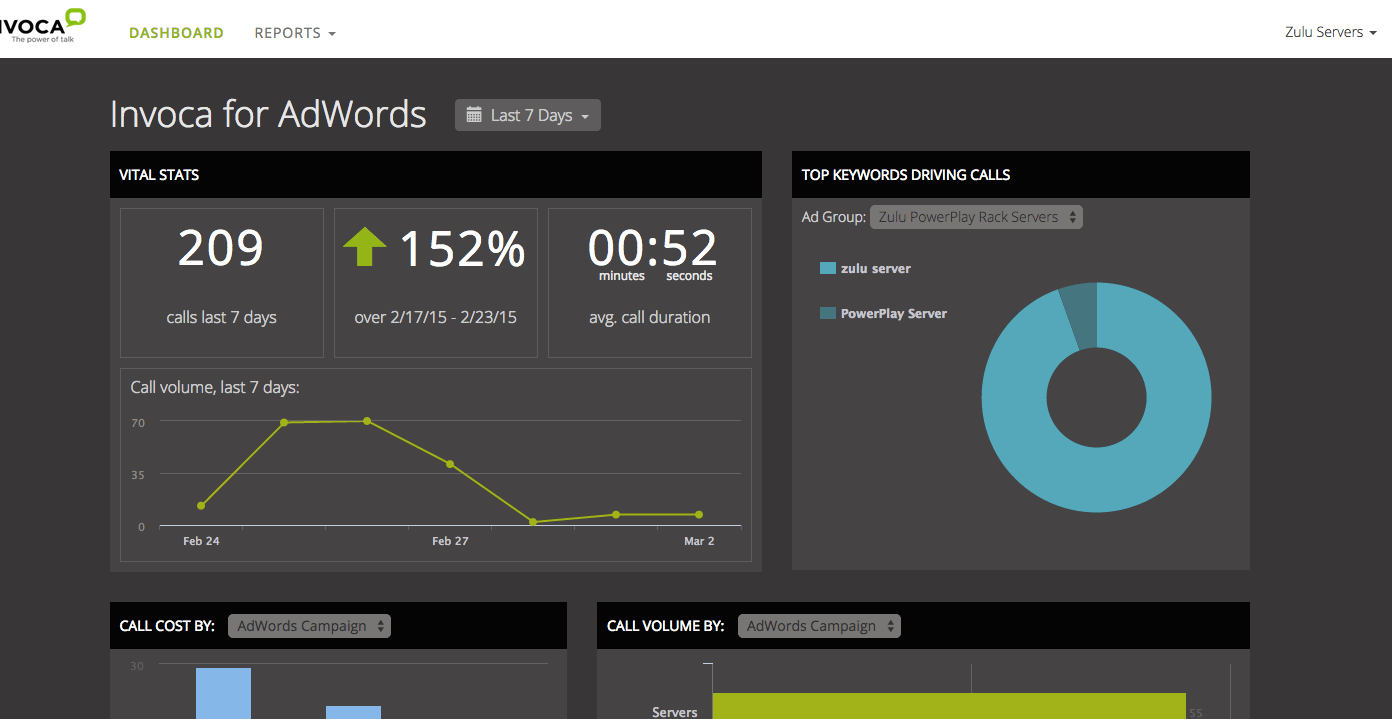Click the 209 calls stat value
The width and height of the screenshot is (1392, 719).
221,248
